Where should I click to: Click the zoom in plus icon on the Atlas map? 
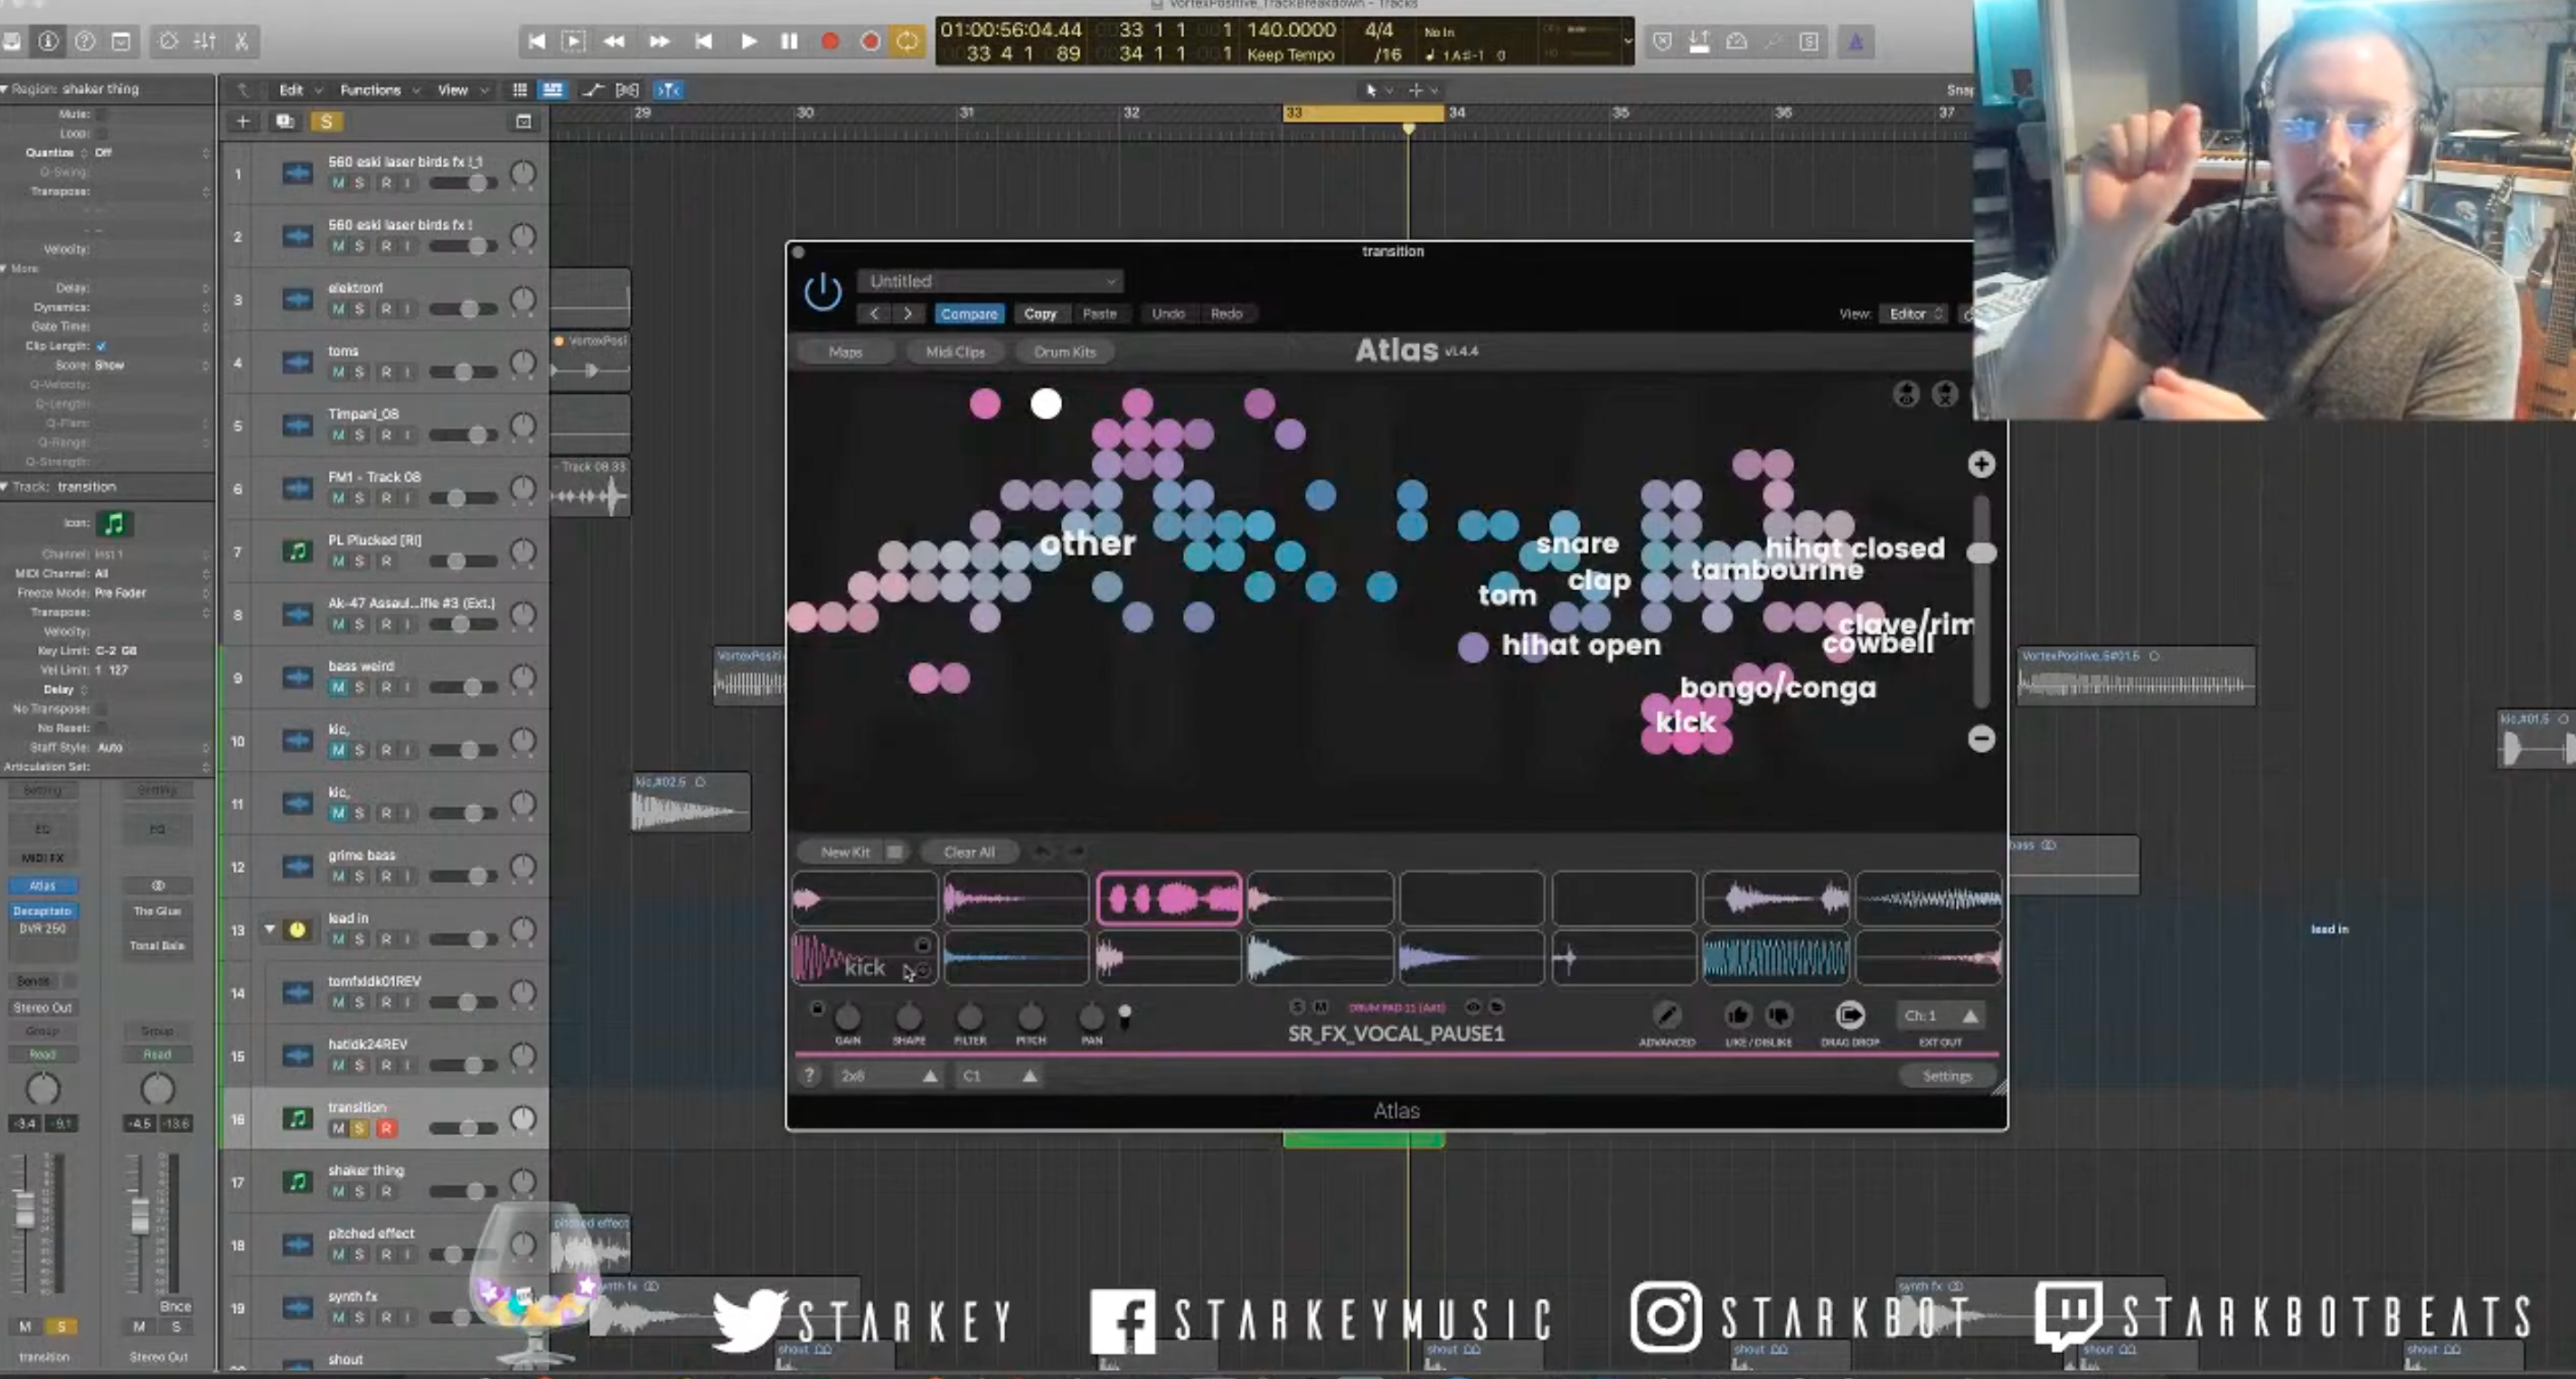(x=1980, y=464)
